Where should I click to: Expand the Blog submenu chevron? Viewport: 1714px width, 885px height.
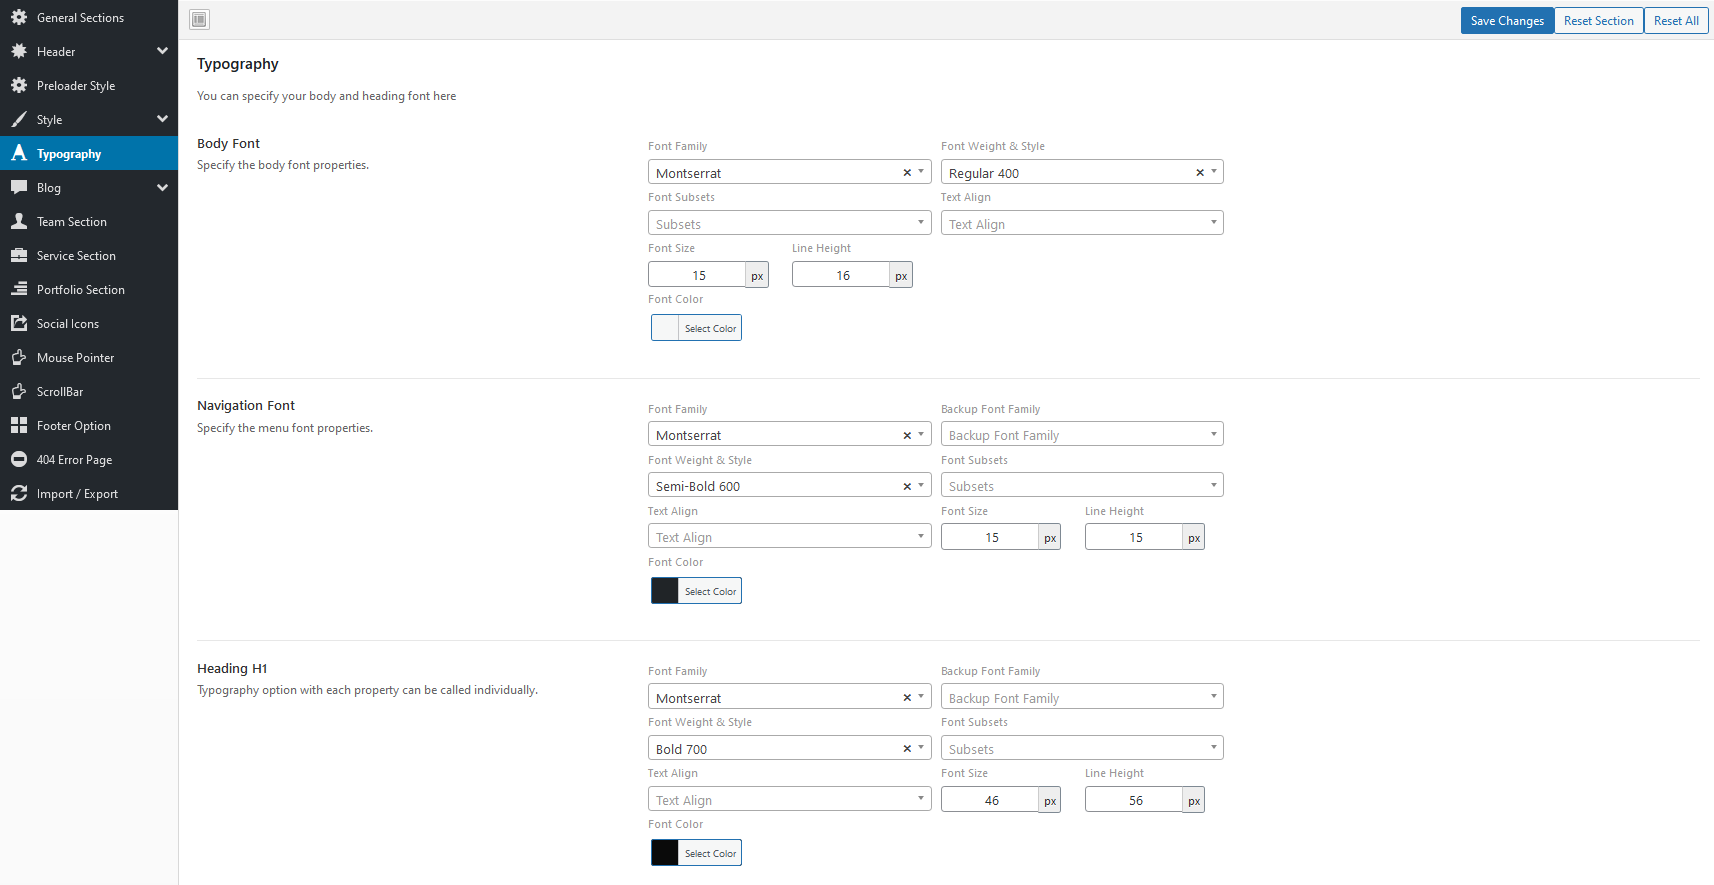pyautogui.click(x=162, y=187)
